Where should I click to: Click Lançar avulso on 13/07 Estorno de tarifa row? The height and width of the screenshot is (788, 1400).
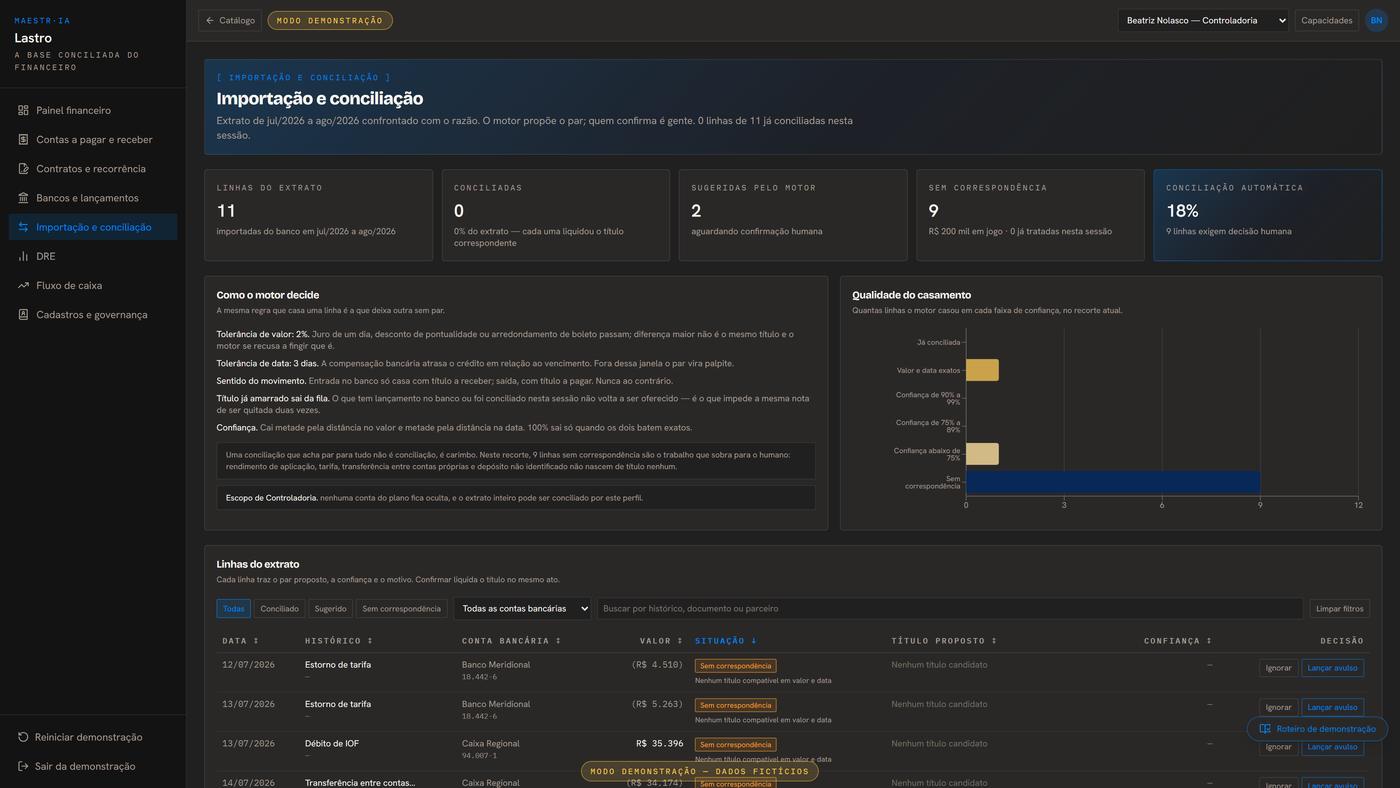coord(1332,707)
